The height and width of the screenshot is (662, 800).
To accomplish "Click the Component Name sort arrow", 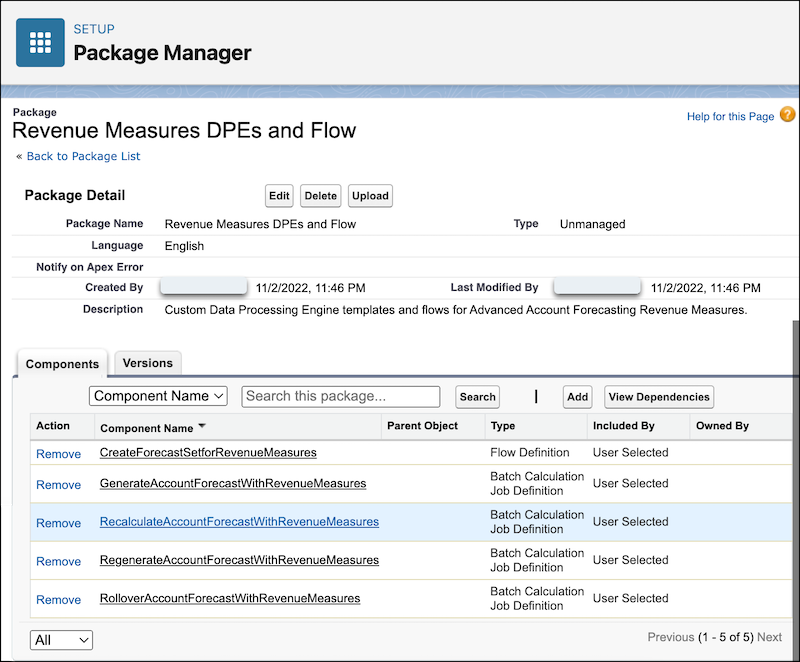I will (x=202, y=426).
